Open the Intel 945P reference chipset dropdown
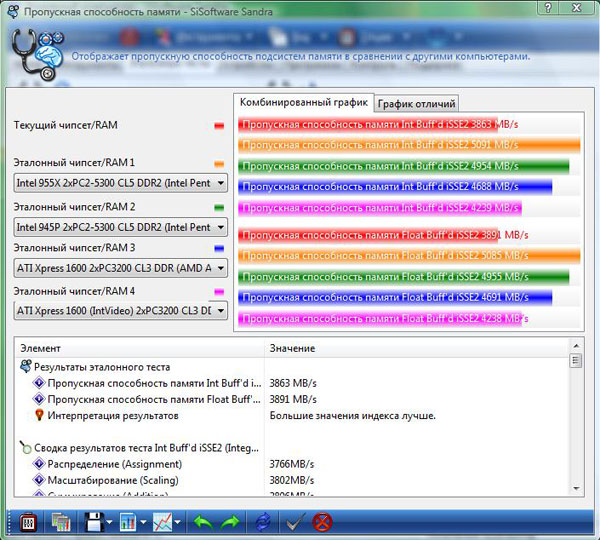The image size is (600, 540). (121, 227)
